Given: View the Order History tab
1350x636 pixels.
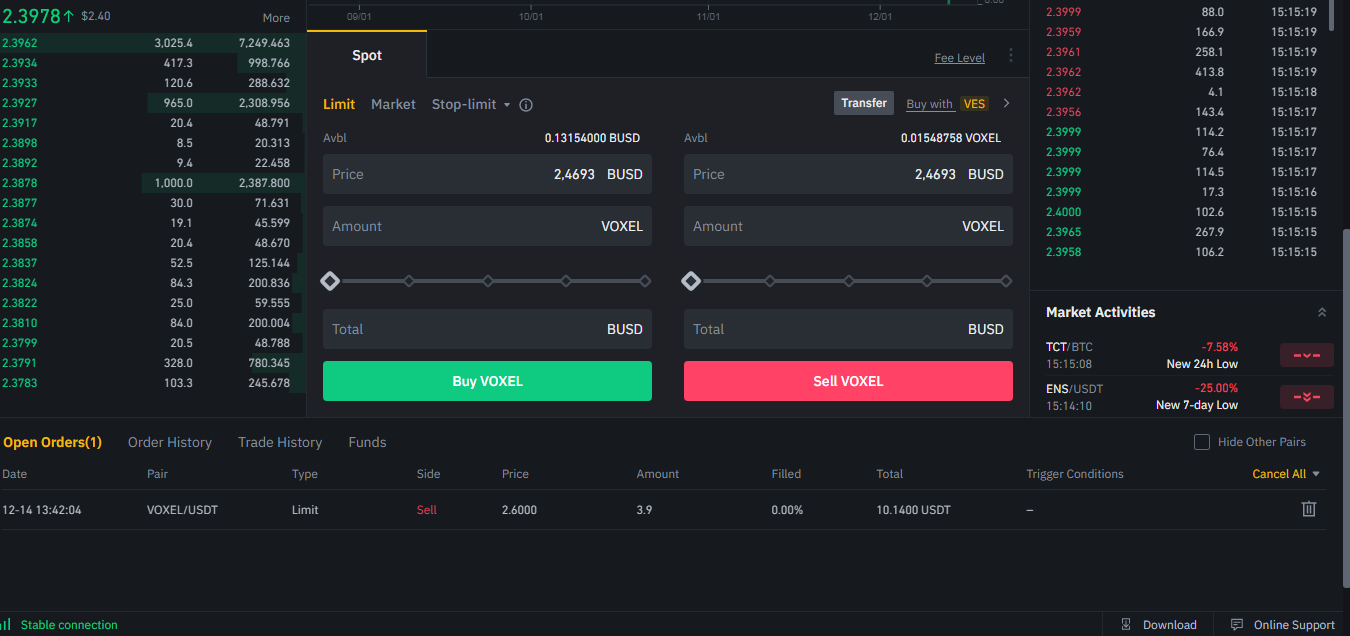Looking at the screenshot, I should tap(170, 442).
